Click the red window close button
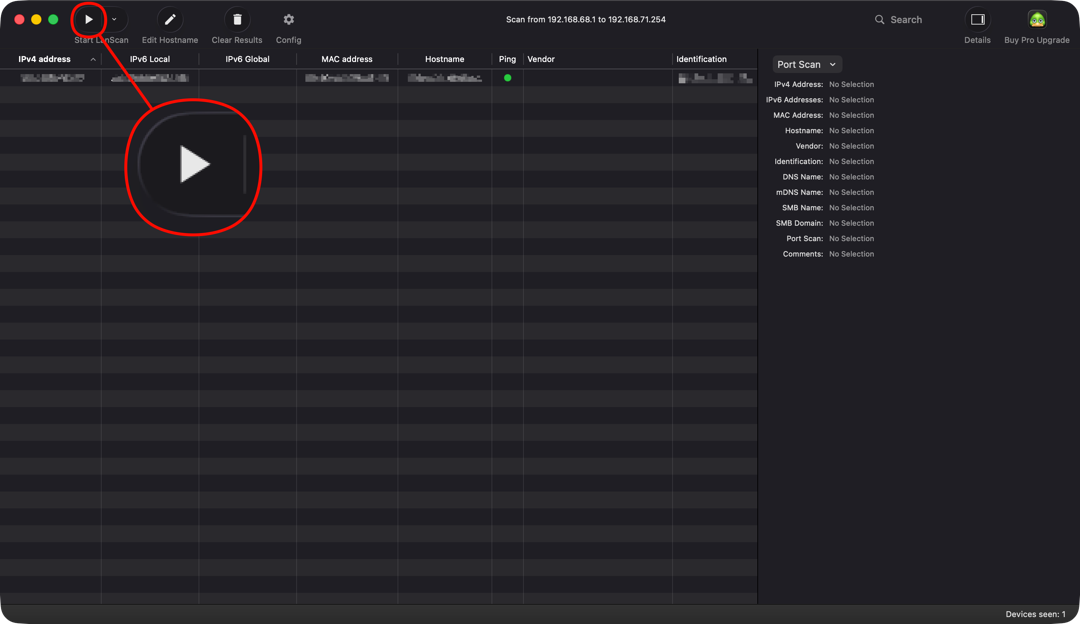This screenshot has width=1080, height=624. point(19,19)
